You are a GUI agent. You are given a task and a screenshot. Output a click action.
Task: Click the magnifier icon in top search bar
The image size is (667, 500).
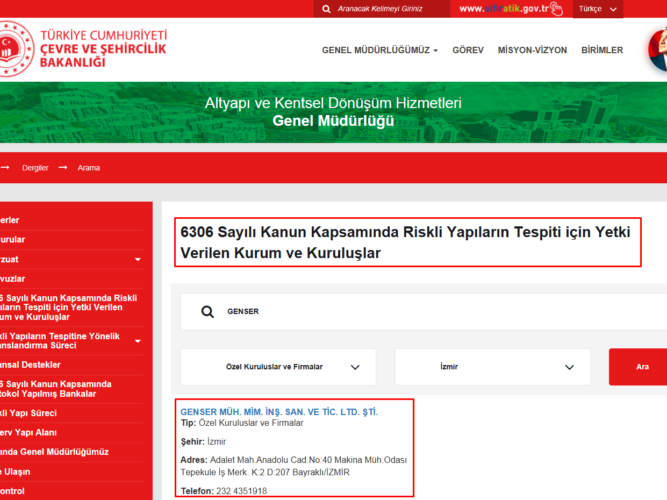(326, 9)
